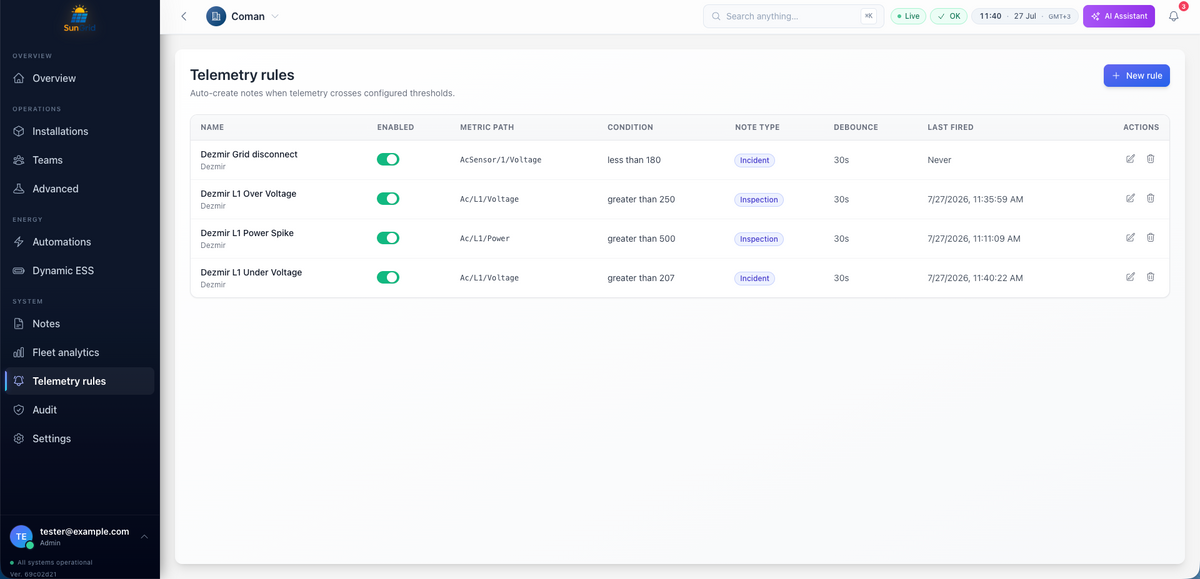Delete the Dezmir L1 Under Voltage rule
1200x579 pixels.
coord(1150,277)
